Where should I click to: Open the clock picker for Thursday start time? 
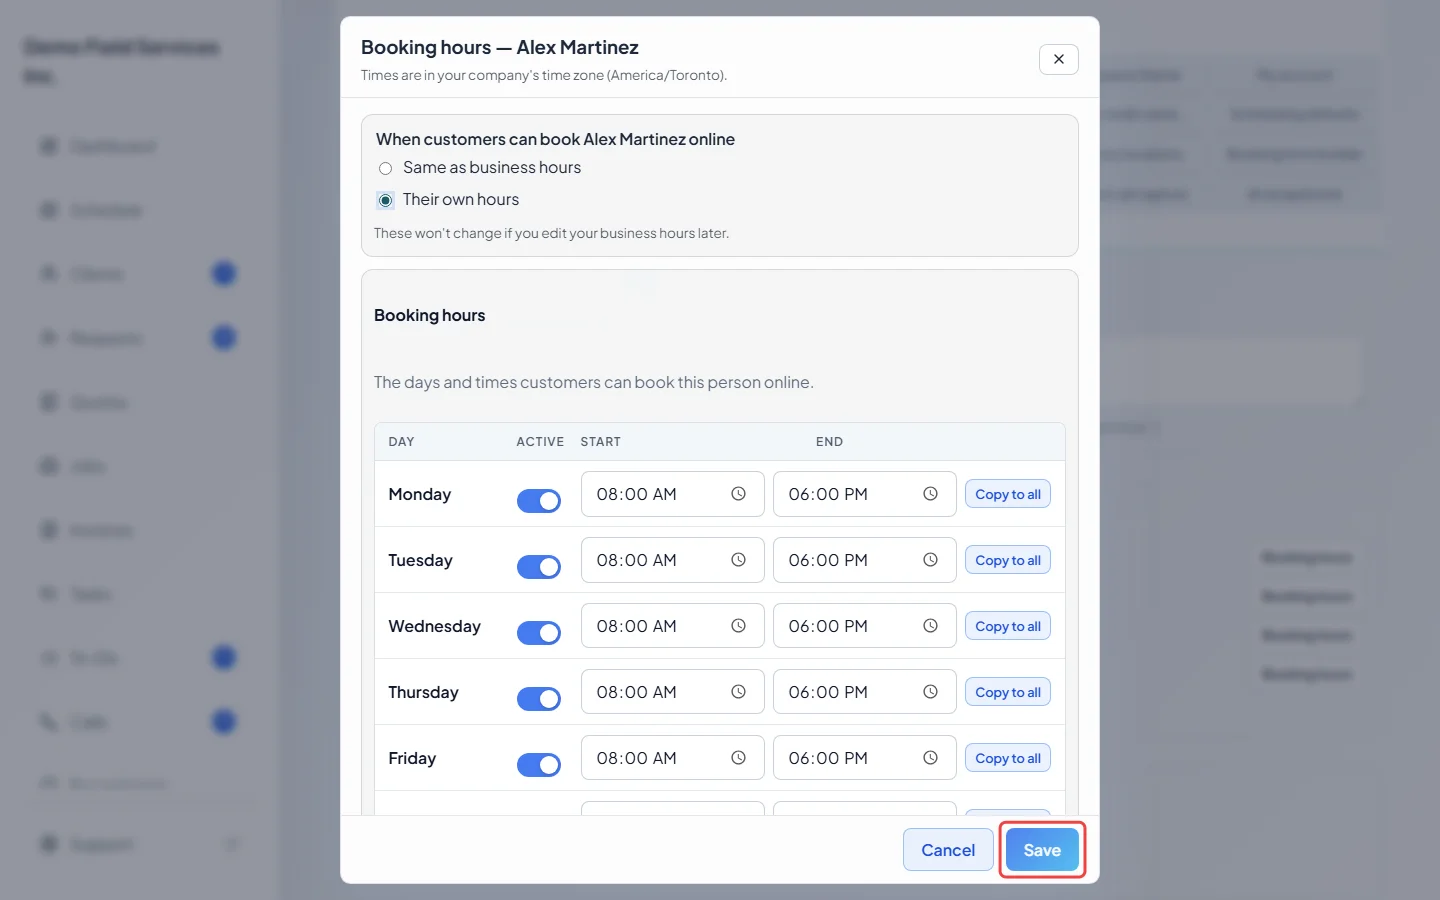(738, 692)
